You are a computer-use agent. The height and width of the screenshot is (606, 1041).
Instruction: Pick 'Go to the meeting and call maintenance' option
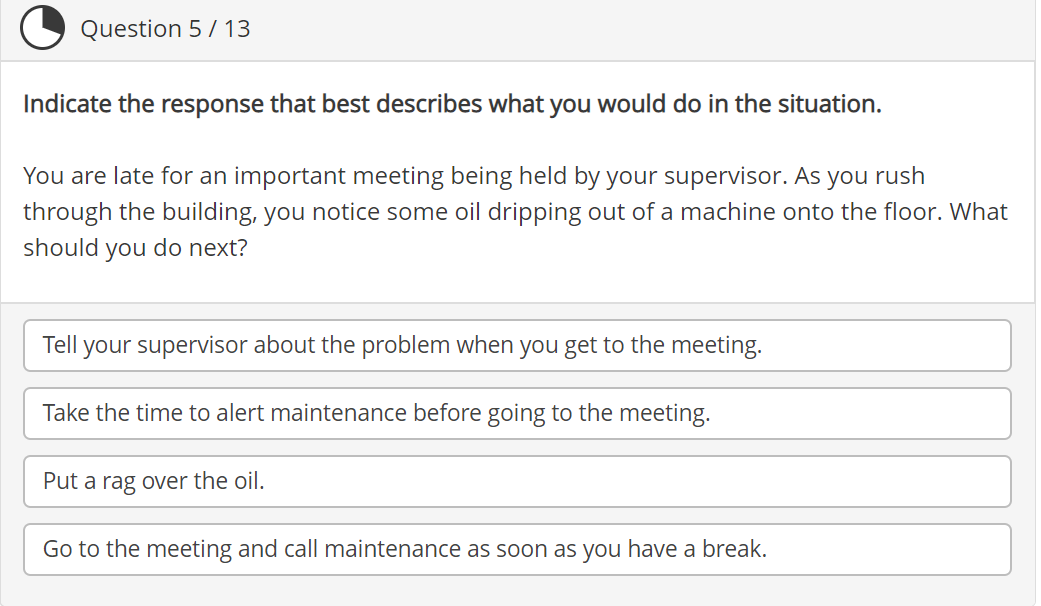[x=517, y=549]
